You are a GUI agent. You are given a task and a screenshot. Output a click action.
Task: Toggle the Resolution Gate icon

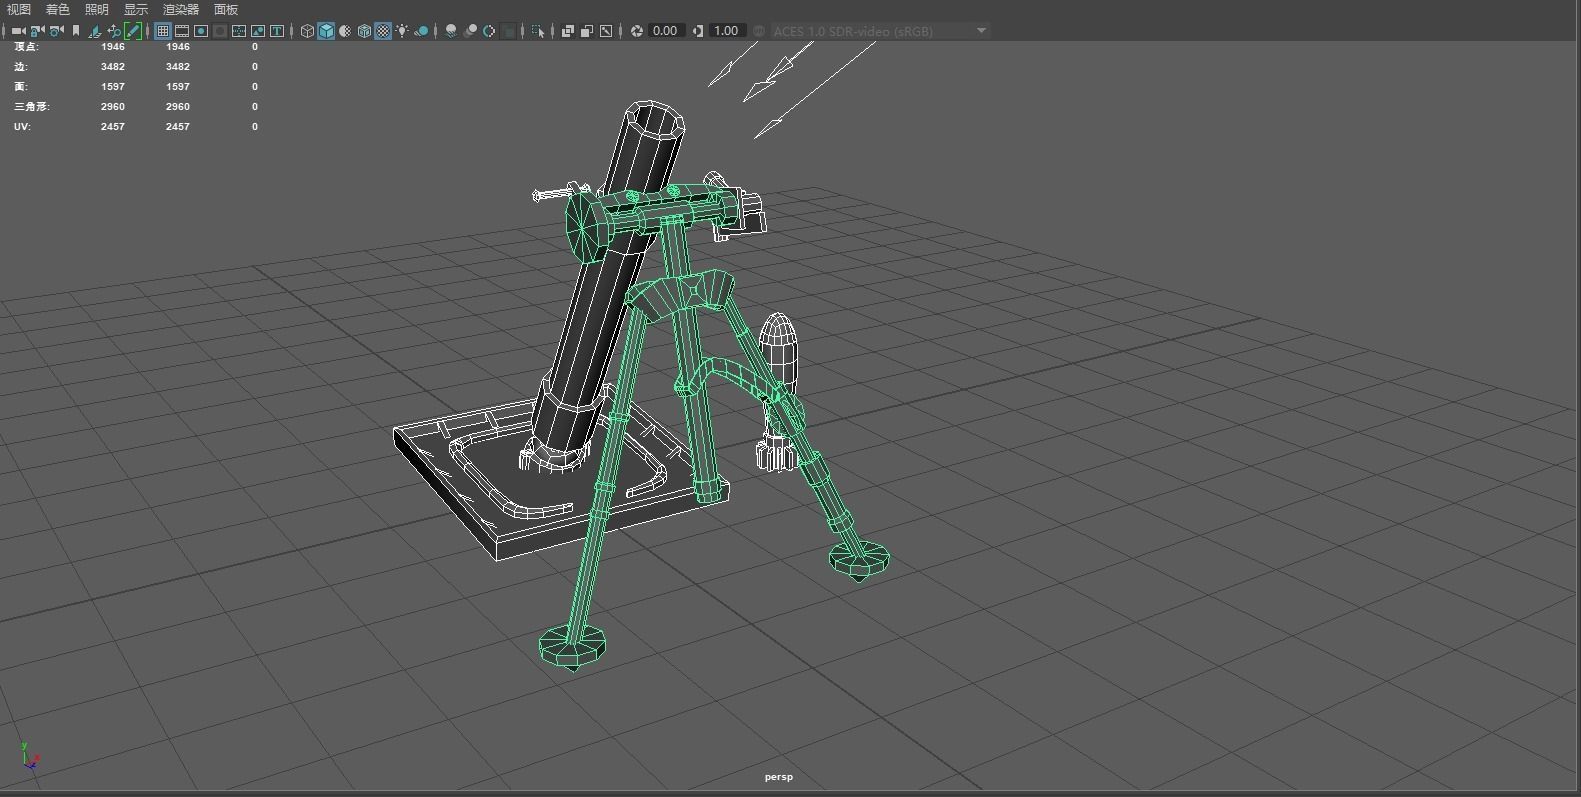coord(201,31)
